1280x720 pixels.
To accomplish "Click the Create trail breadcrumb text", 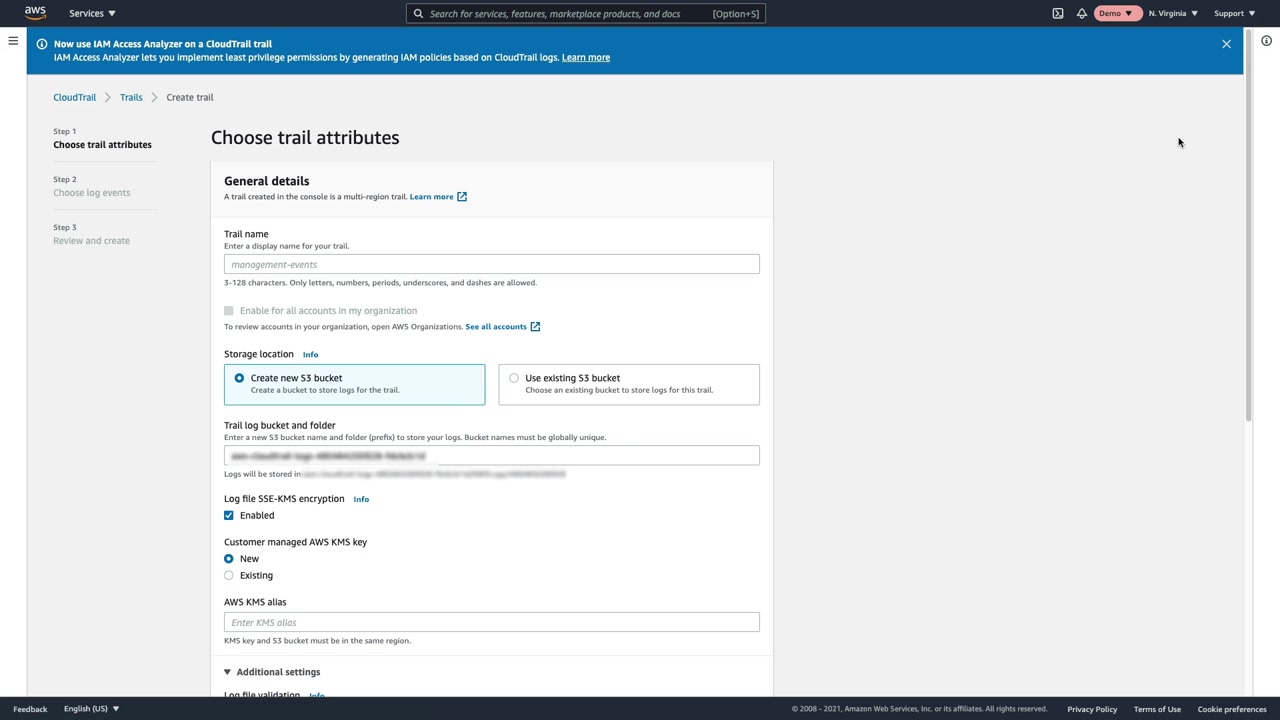I will 190,97.
